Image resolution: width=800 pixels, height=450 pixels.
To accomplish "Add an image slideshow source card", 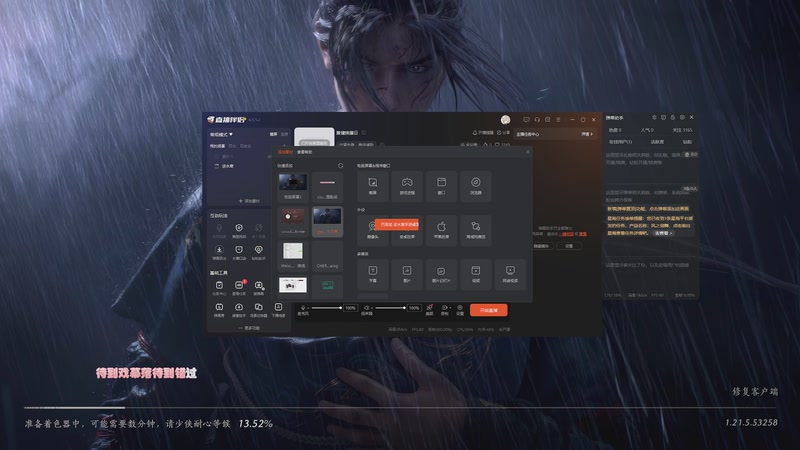I will (x=441, y=274).
